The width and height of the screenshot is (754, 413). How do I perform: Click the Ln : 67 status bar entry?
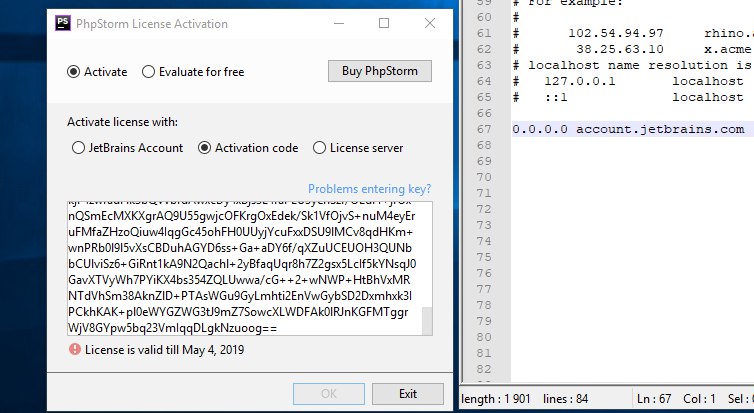tap(654, 399)
